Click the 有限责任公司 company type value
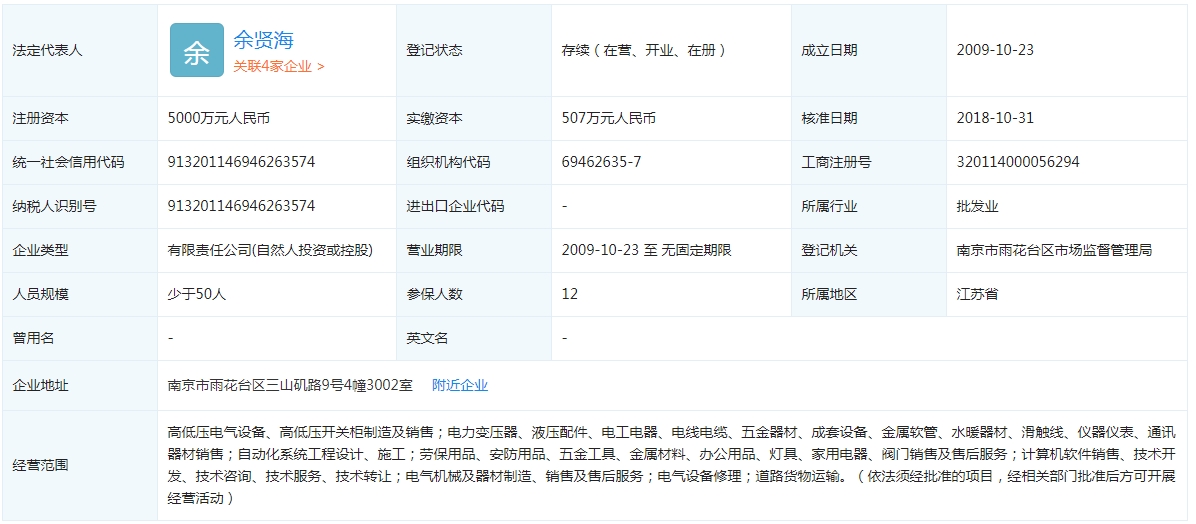 pos(269,250)
